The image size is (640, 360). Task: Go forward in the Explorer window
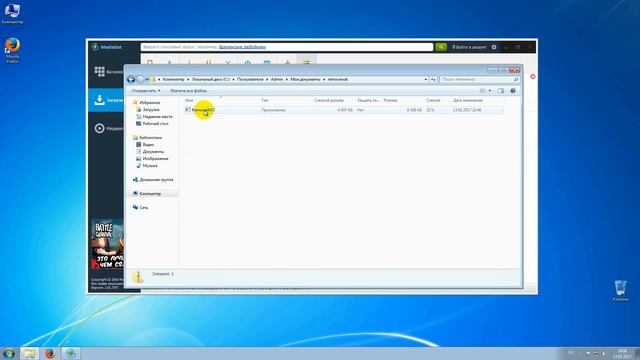pyautogui.click(x=140, y=79)
